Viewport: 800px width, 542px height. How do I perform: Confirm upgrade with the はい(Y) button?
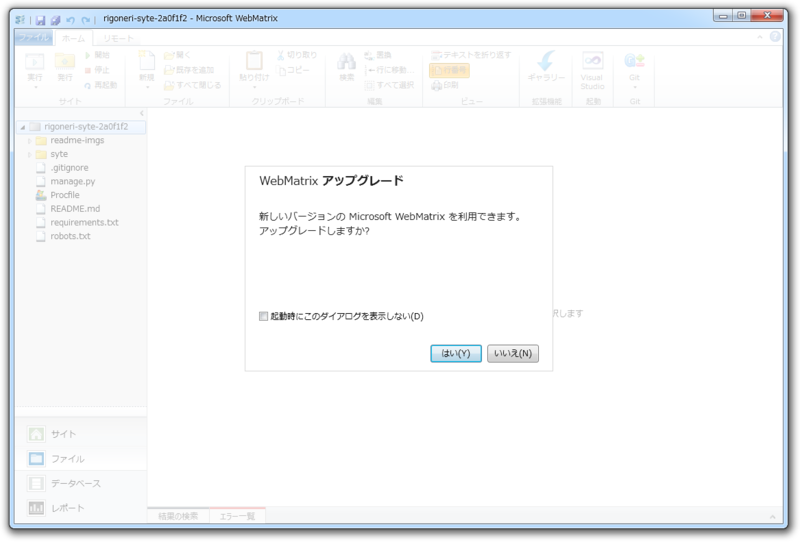click(456, 353)
